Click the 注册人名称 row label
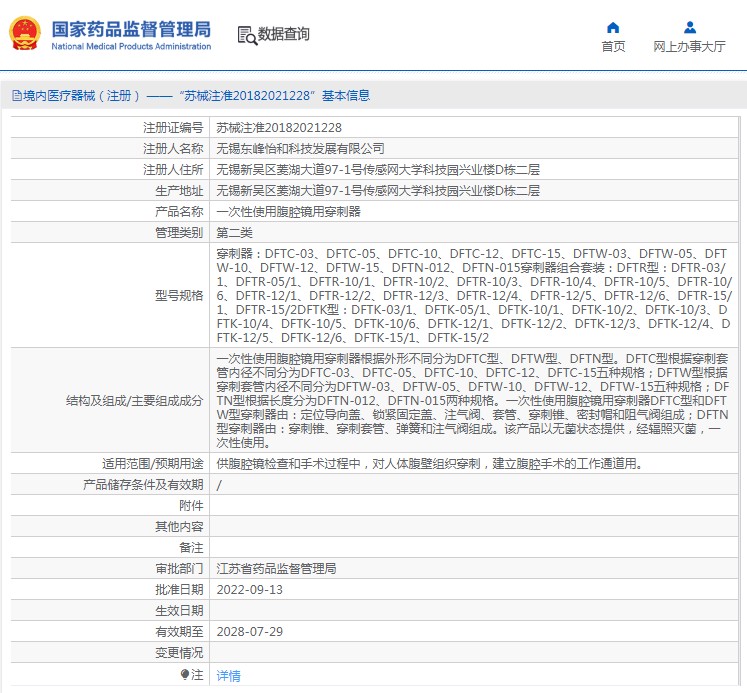 (x=173, y=149)
